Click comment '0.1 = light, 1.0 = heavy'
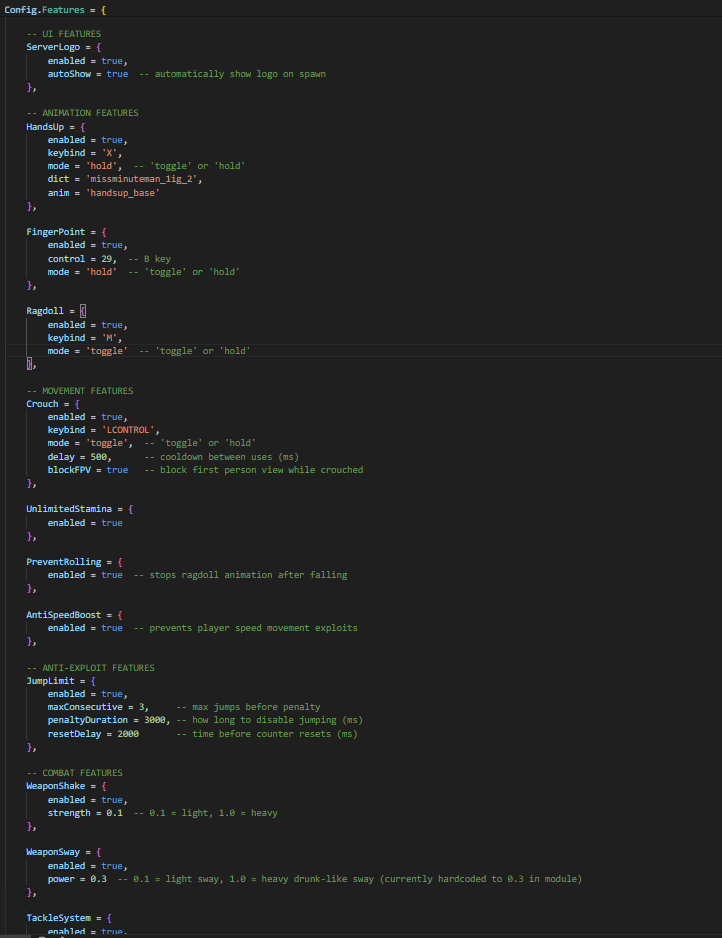 [x=214, y=813]
